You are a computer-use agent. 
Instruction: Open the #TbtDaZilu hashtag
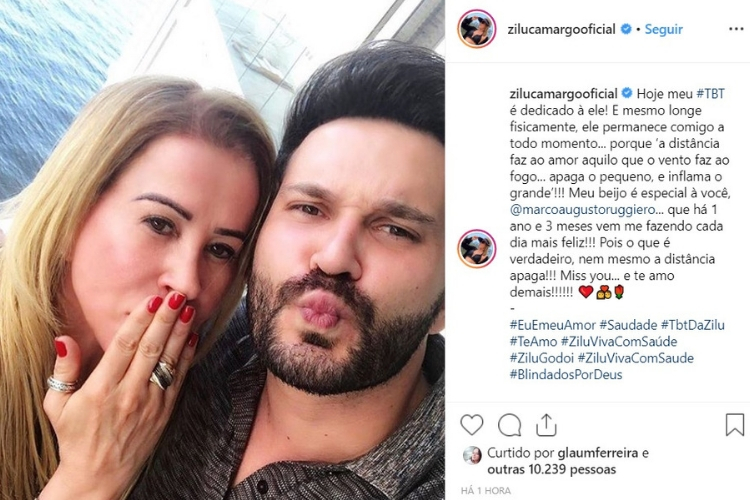tap(693, 325)
